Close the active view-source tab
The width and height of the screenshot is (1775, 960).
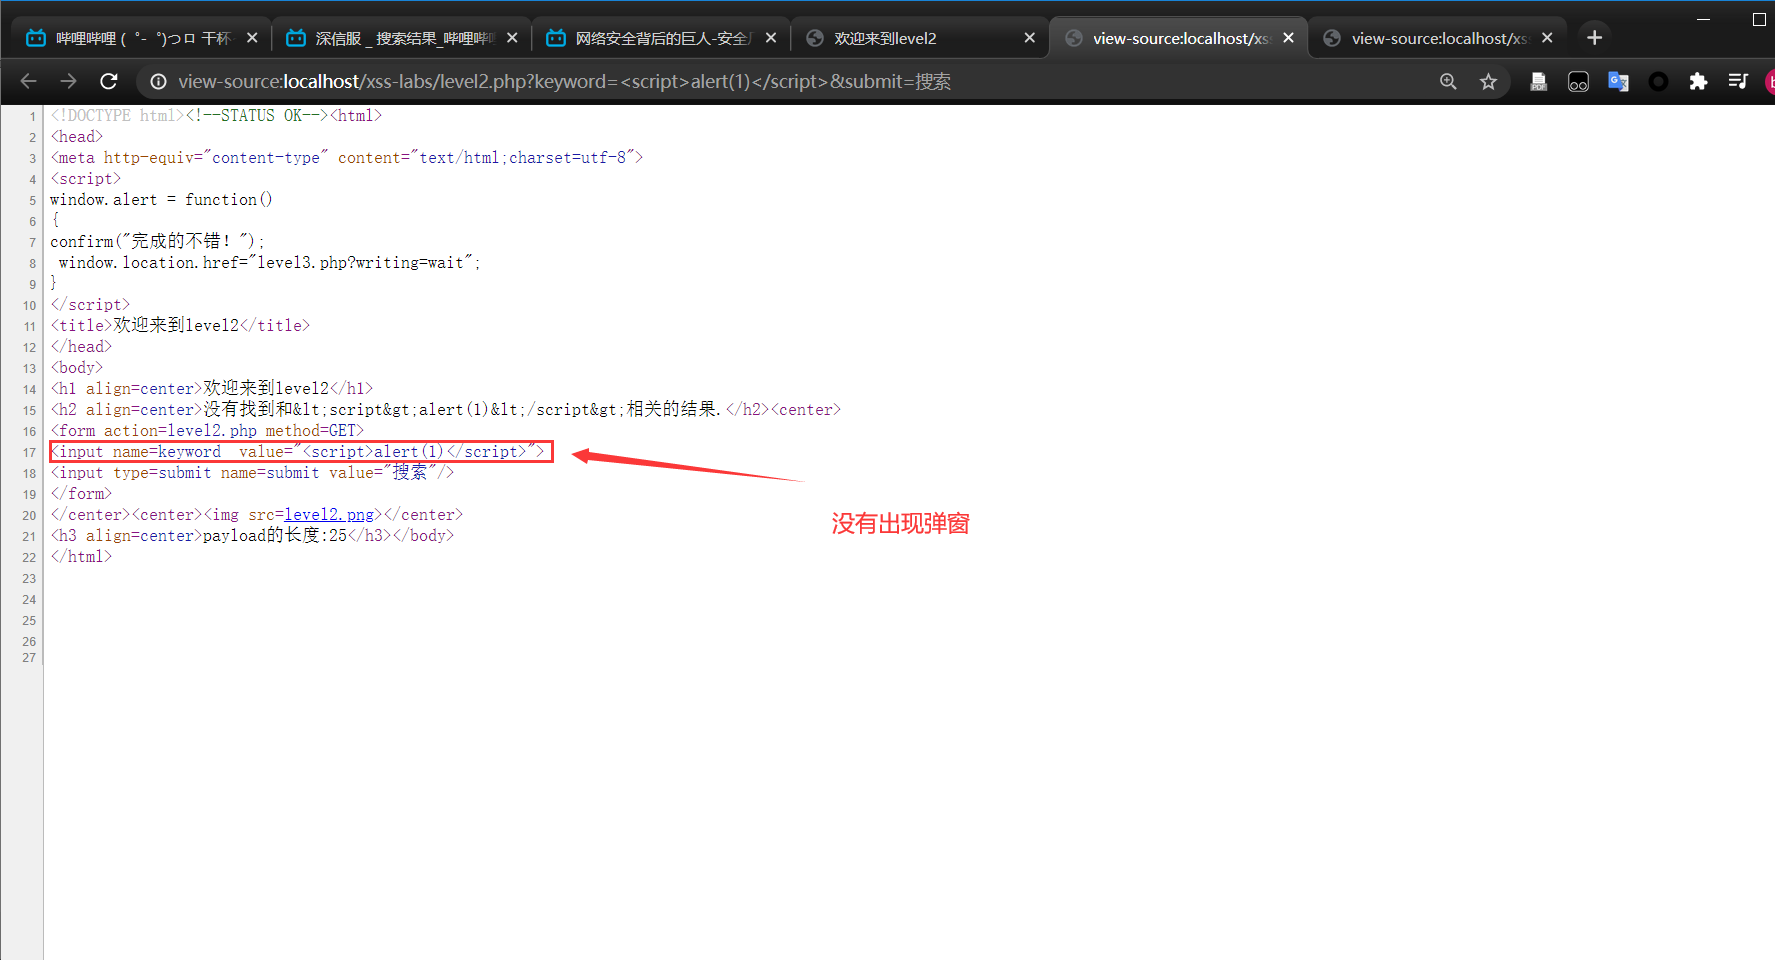(x=1288, y=38)
